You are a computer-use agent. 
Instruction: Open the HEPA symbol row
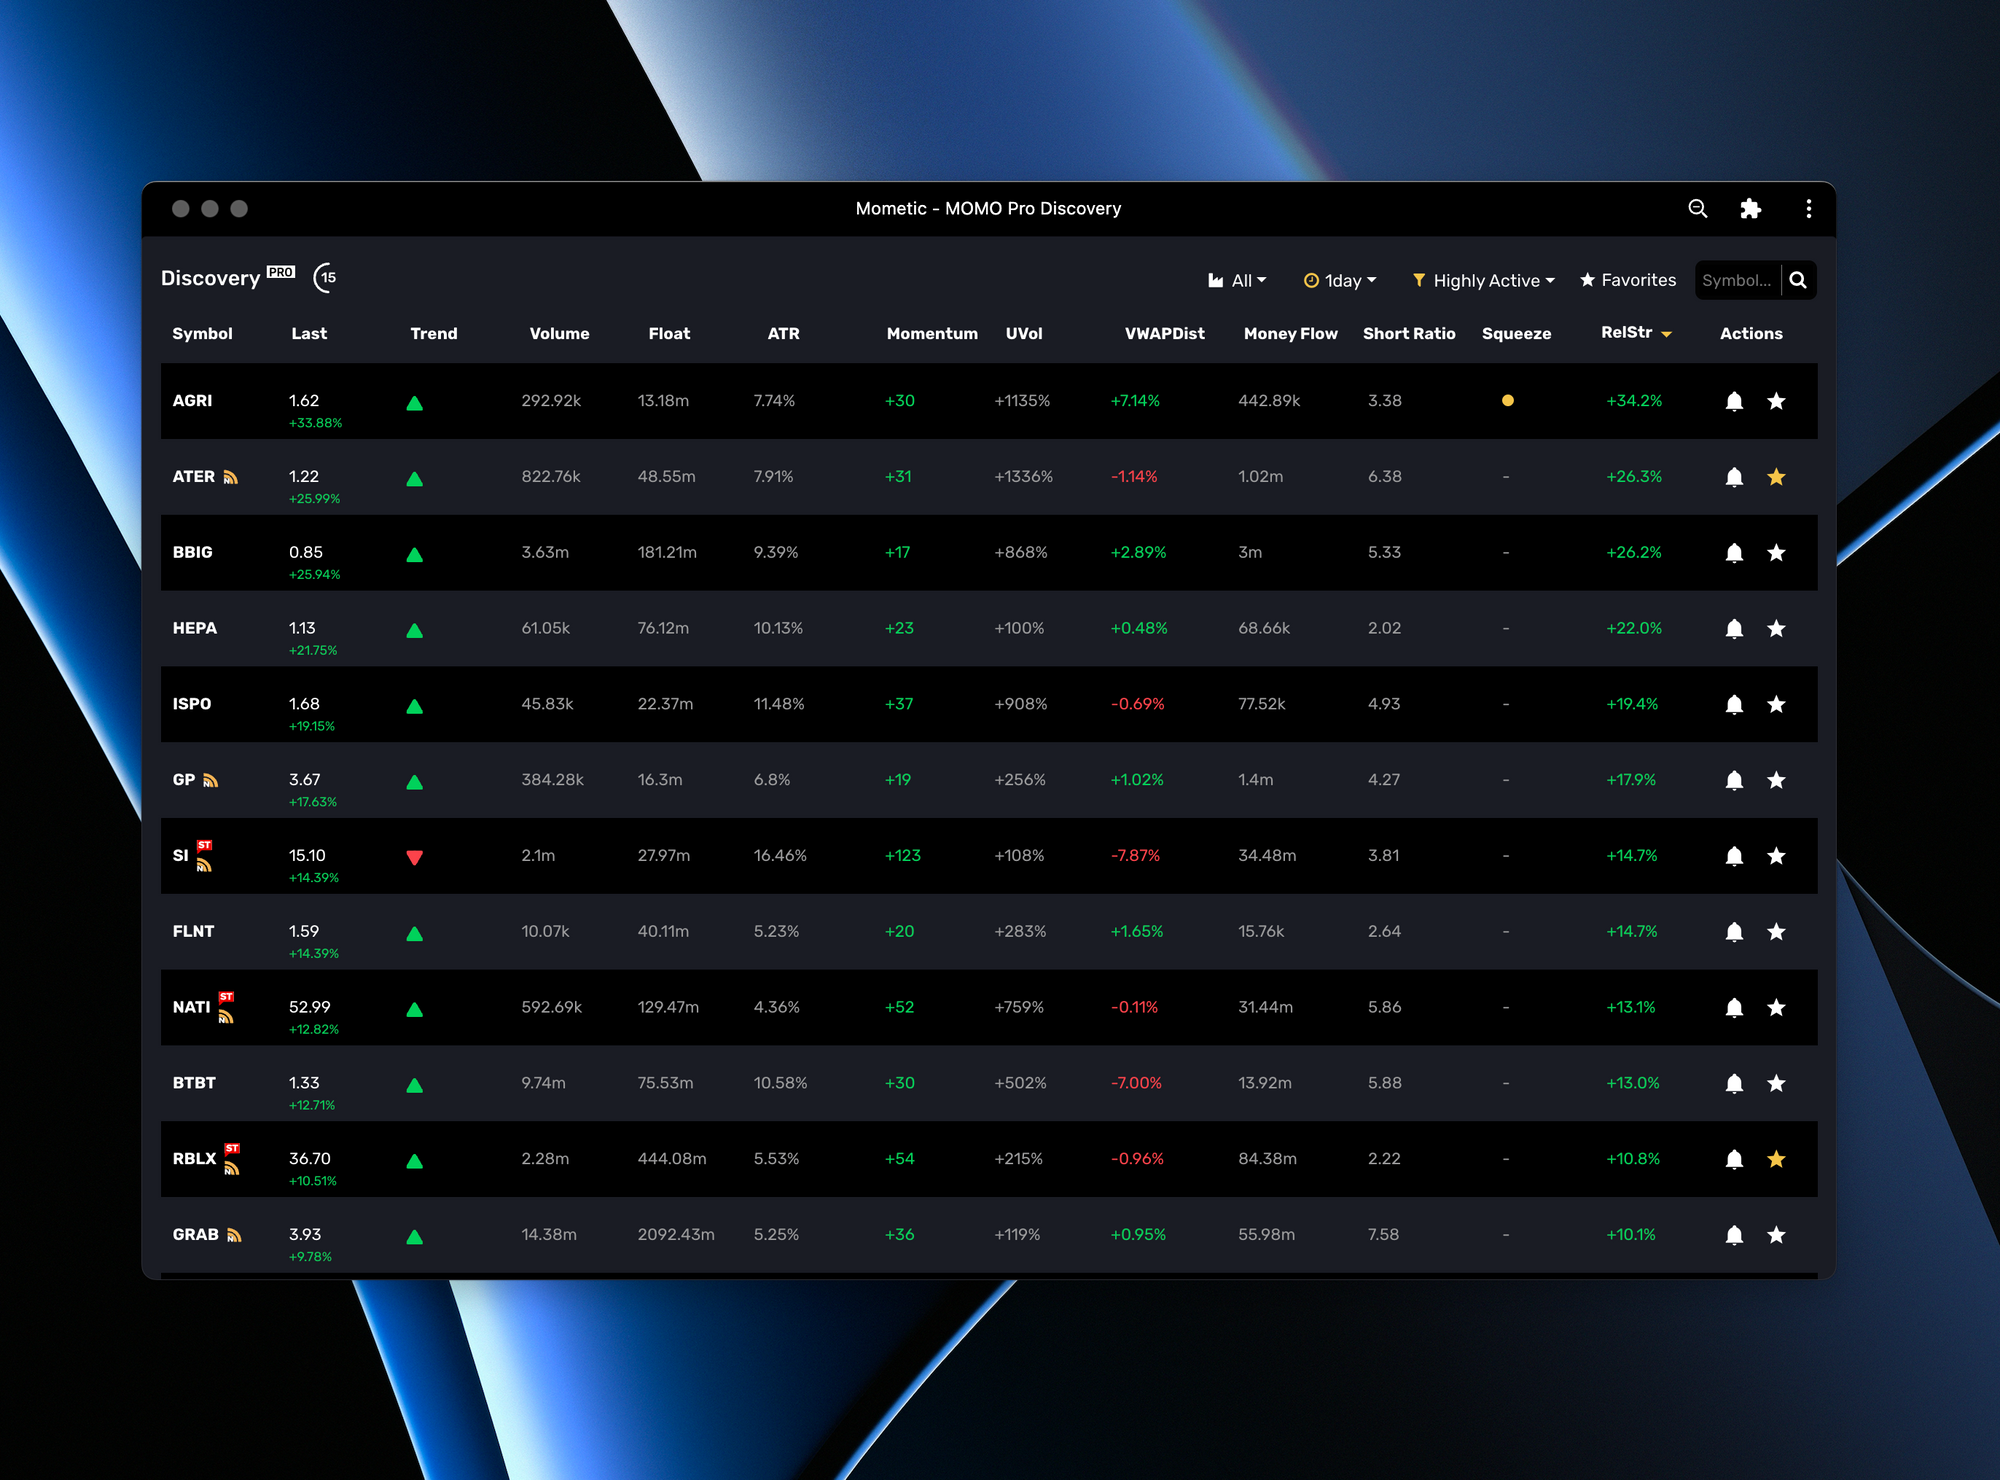[x=195, y=628]
